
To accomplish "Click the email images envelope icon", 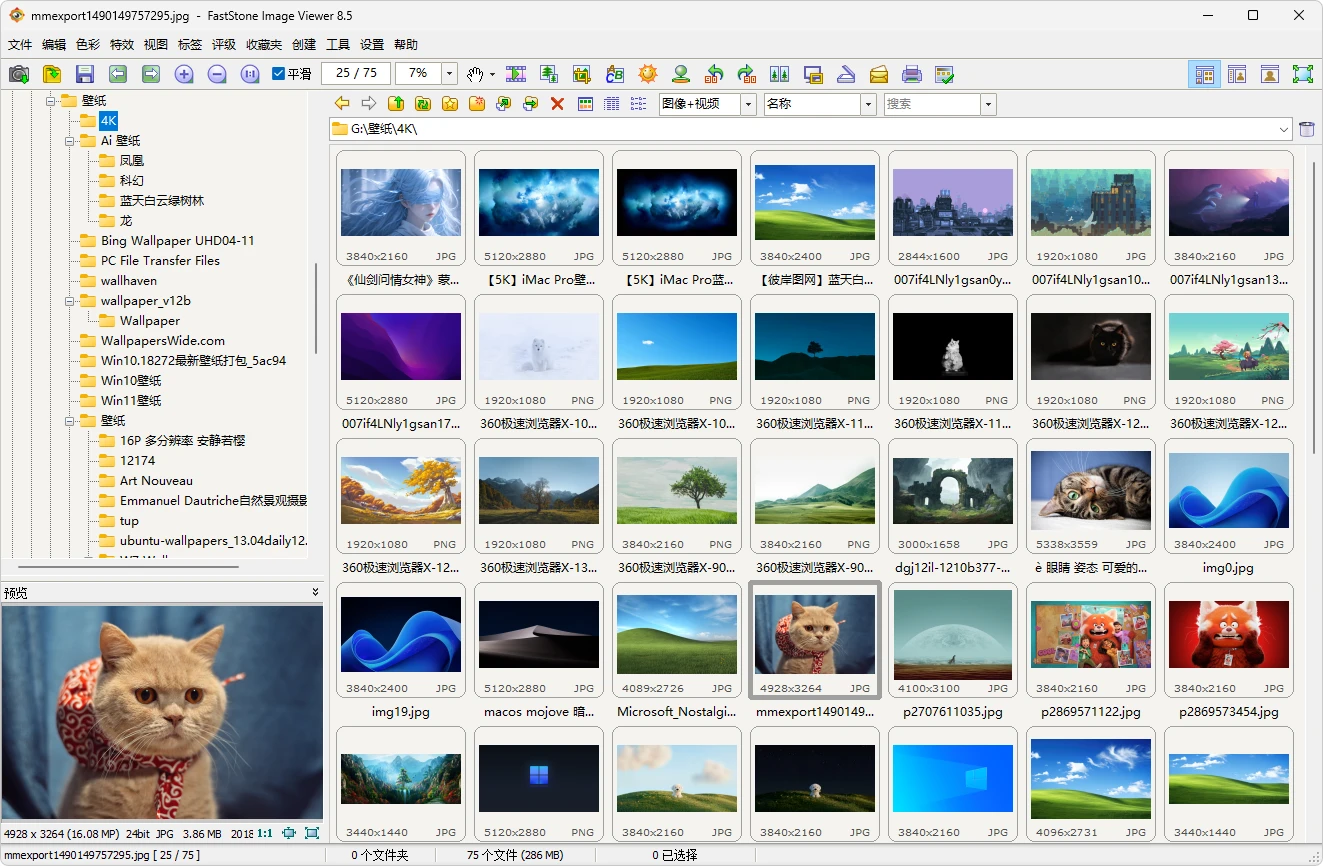I will point(879,74).
